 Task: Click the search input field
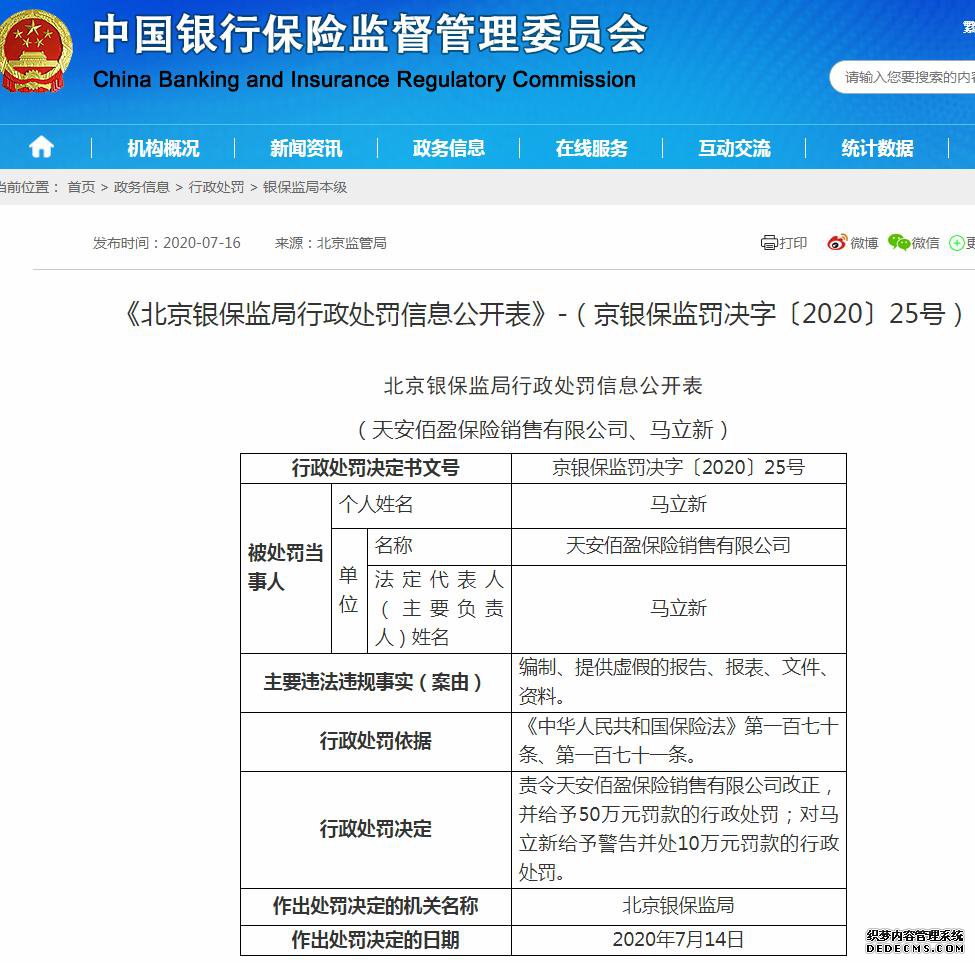click(x=903, y=77)
